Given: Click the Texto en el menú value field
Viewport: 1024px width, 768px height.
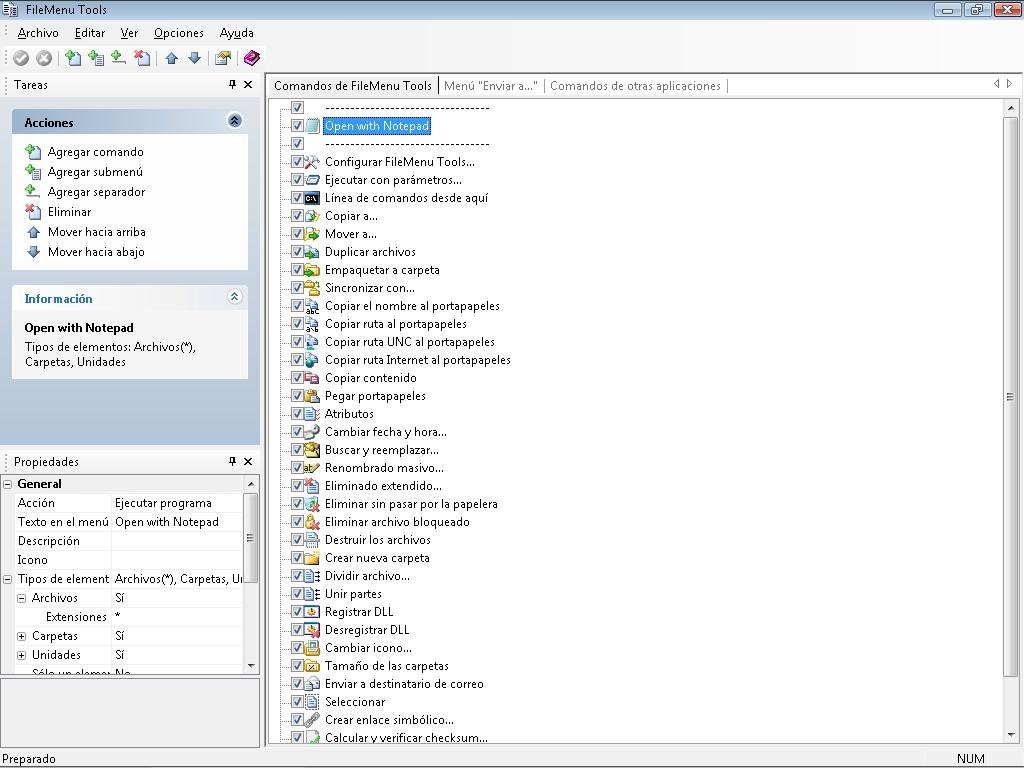Looking at the screenshot, I should coord(178,522).
